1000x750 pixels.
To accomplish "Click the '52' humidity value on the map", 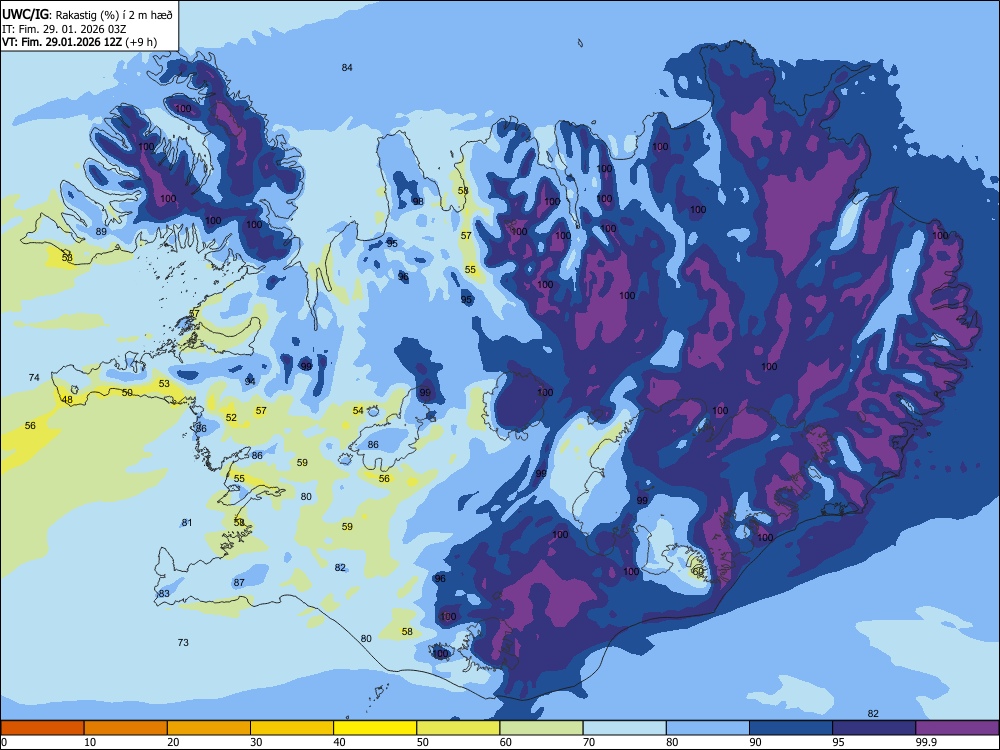I will coord(231,418).
